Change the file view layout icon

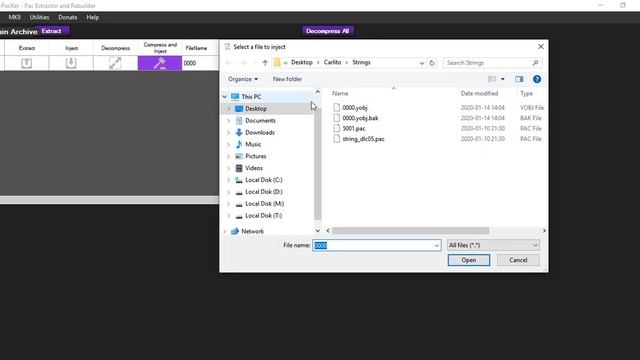click(x=492, y=79)
